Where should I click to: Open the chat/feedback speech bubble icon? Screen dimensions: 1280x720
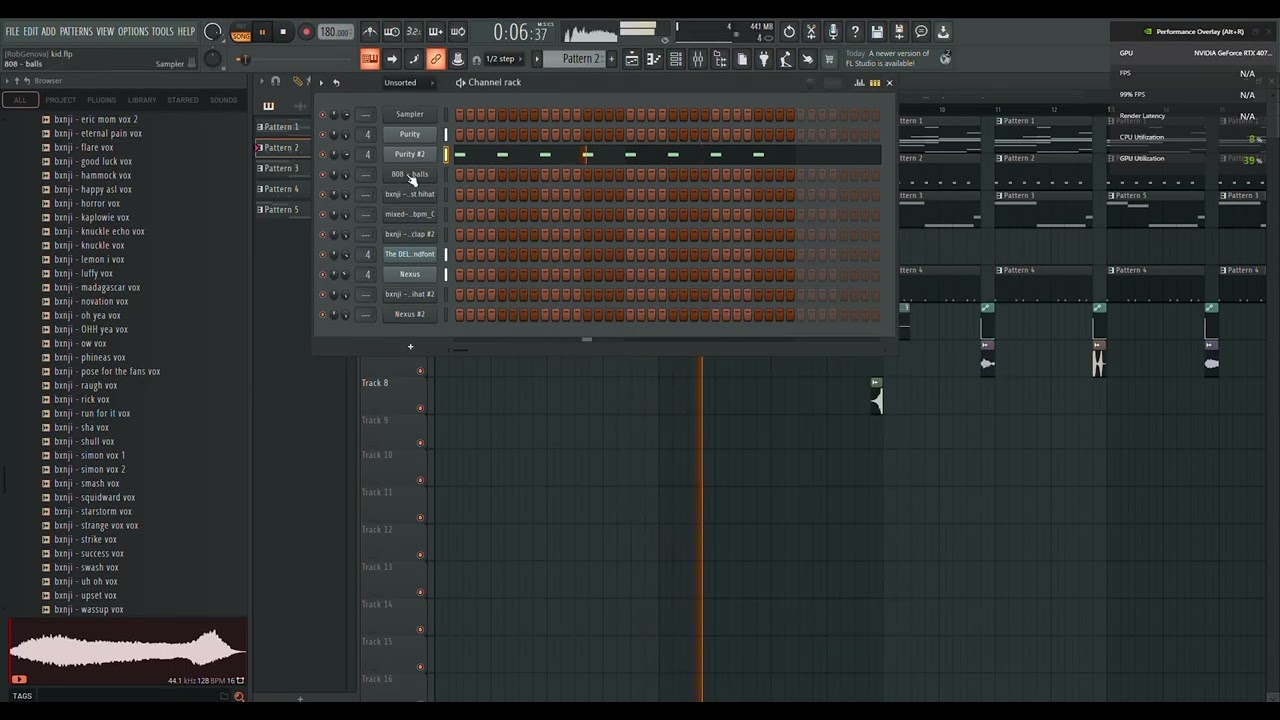pos(921,32)
